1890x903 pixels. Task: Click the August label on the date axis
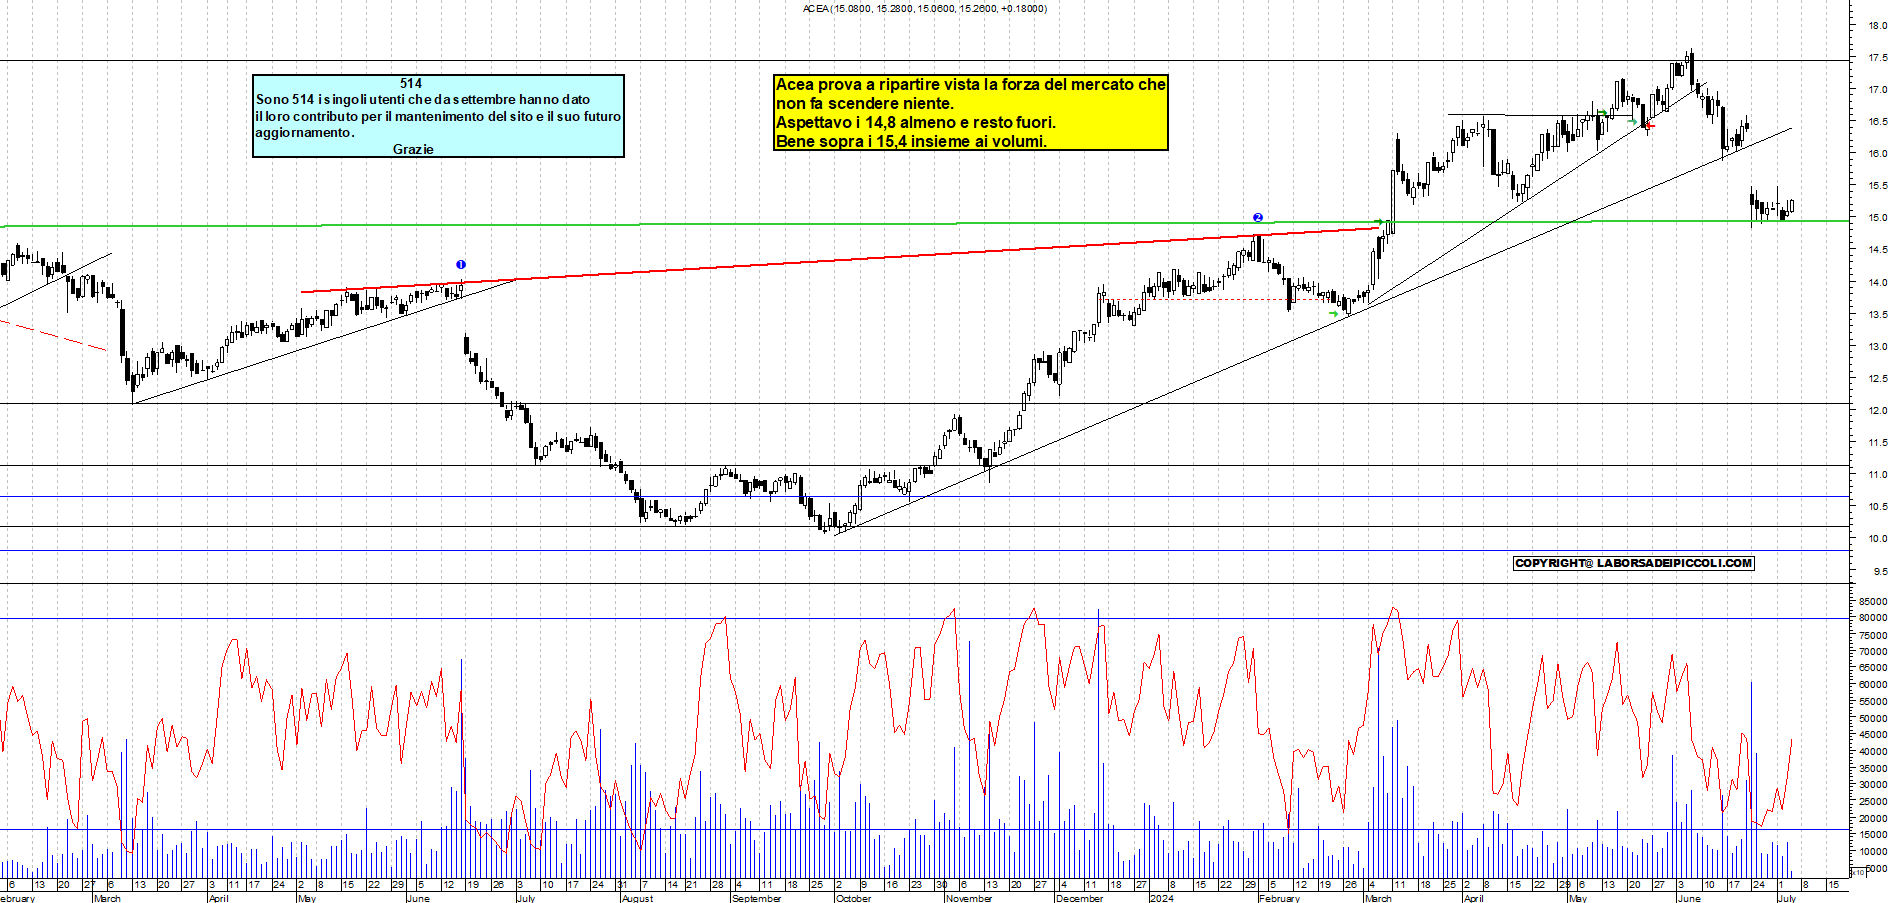[x=638, y=898]
